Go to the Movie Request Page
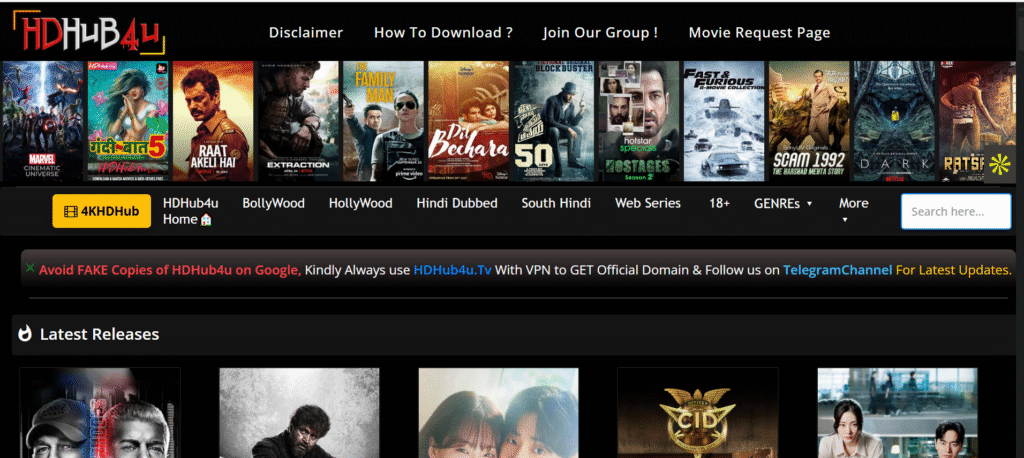The image size is (1024, 458). [x=760, y=33]
